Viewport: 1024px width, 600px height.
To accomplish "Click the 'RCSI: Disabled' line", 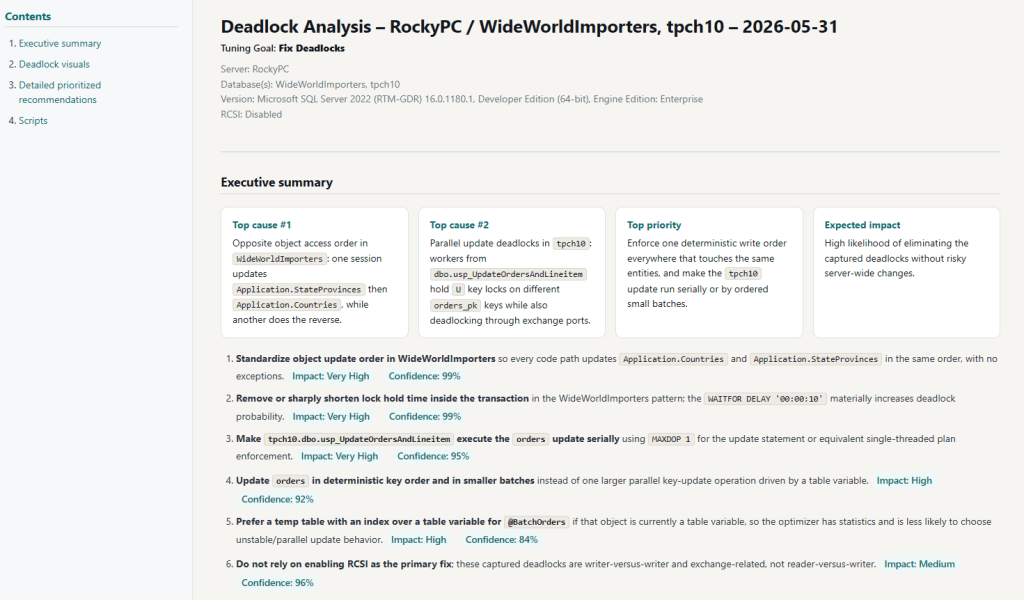I will pyautogui.click(x=251, y=114).
